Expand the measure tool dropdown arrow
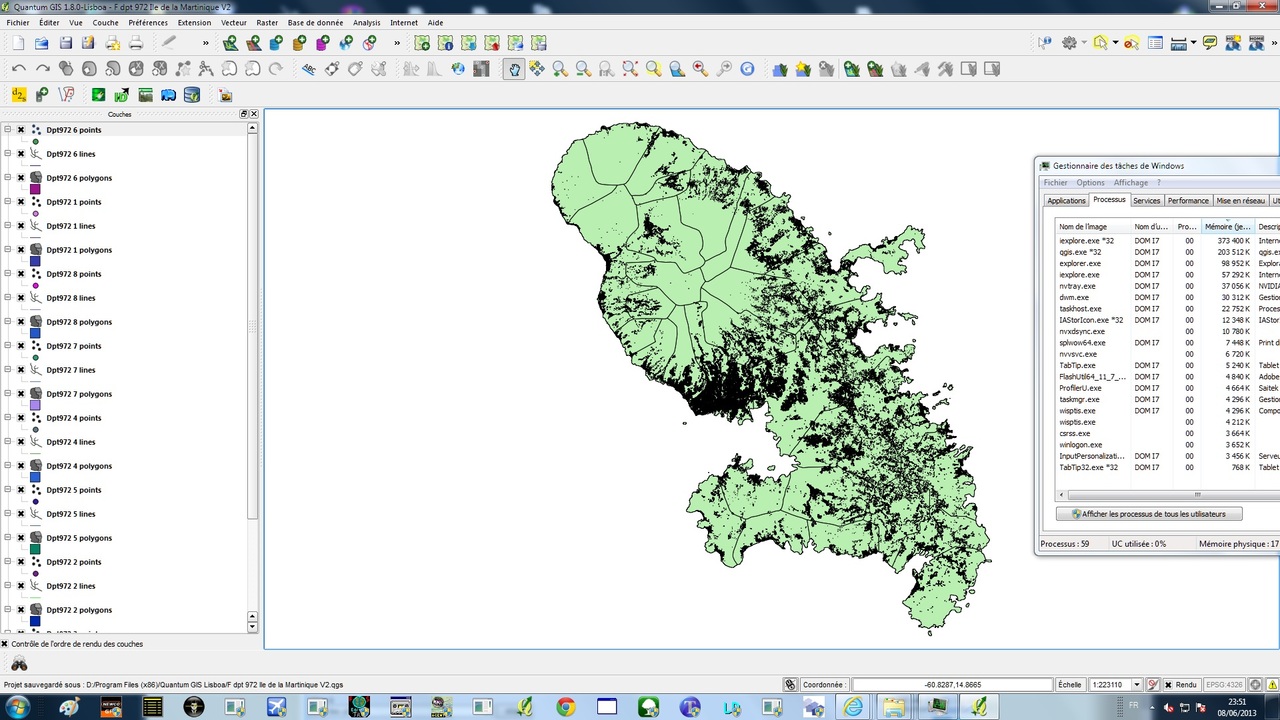The height and width of the screenshot is (720, 1280). coord(1194,43)
